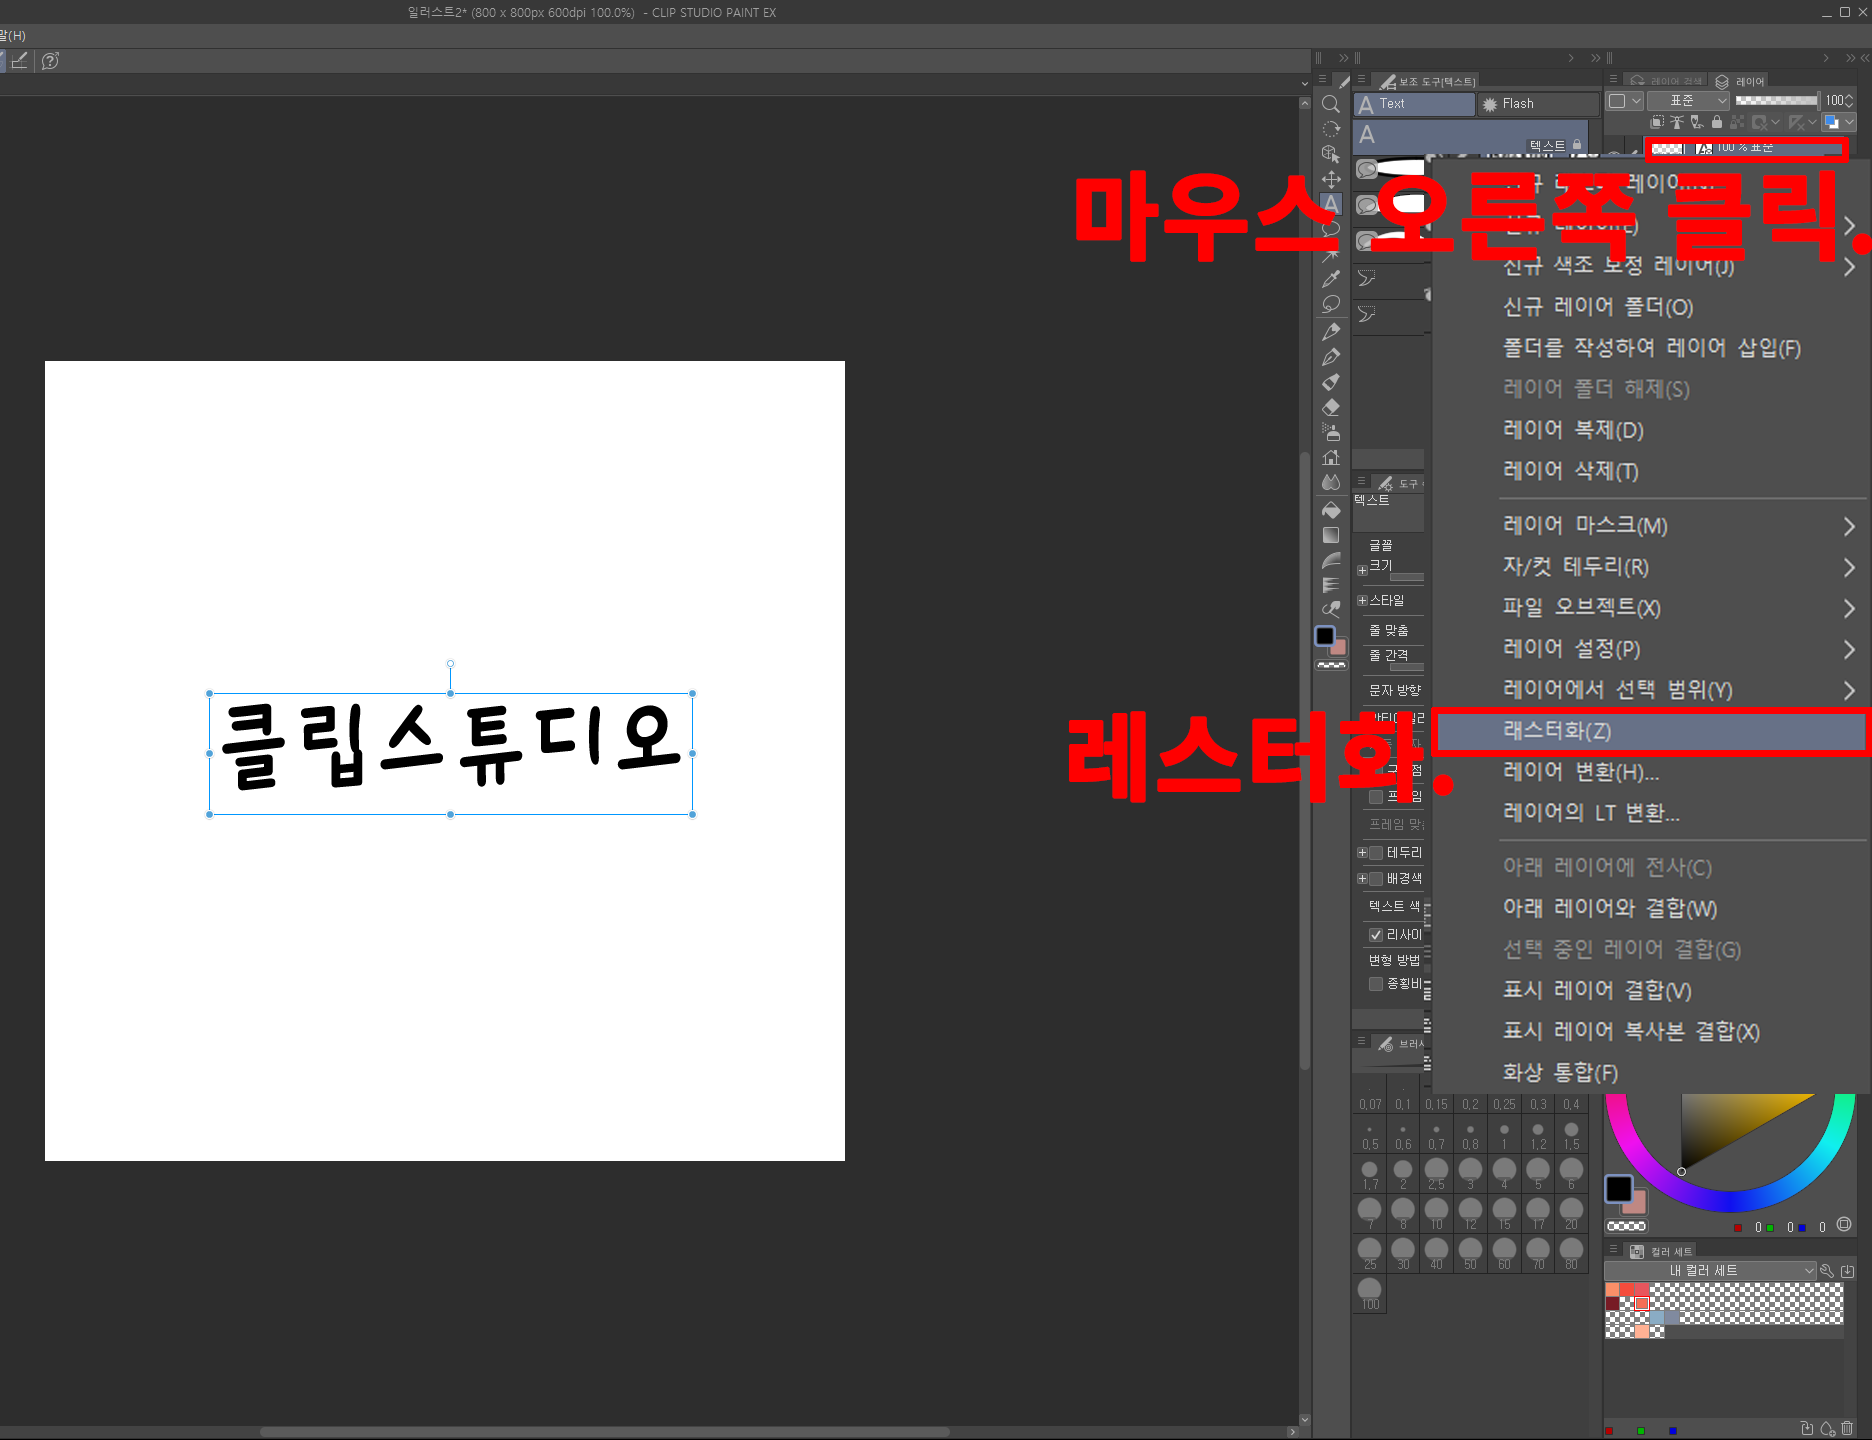Choose 레이어 삭제(T) menu item
Image resolution: width=1872 pixels, height=1440 pixels.
click(x=1651, y=471)
